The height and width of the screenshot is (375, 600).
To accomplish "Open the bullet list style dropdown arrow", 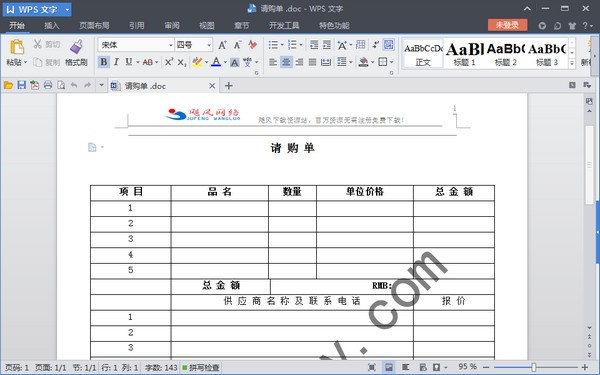I will (x=282, y=45).
